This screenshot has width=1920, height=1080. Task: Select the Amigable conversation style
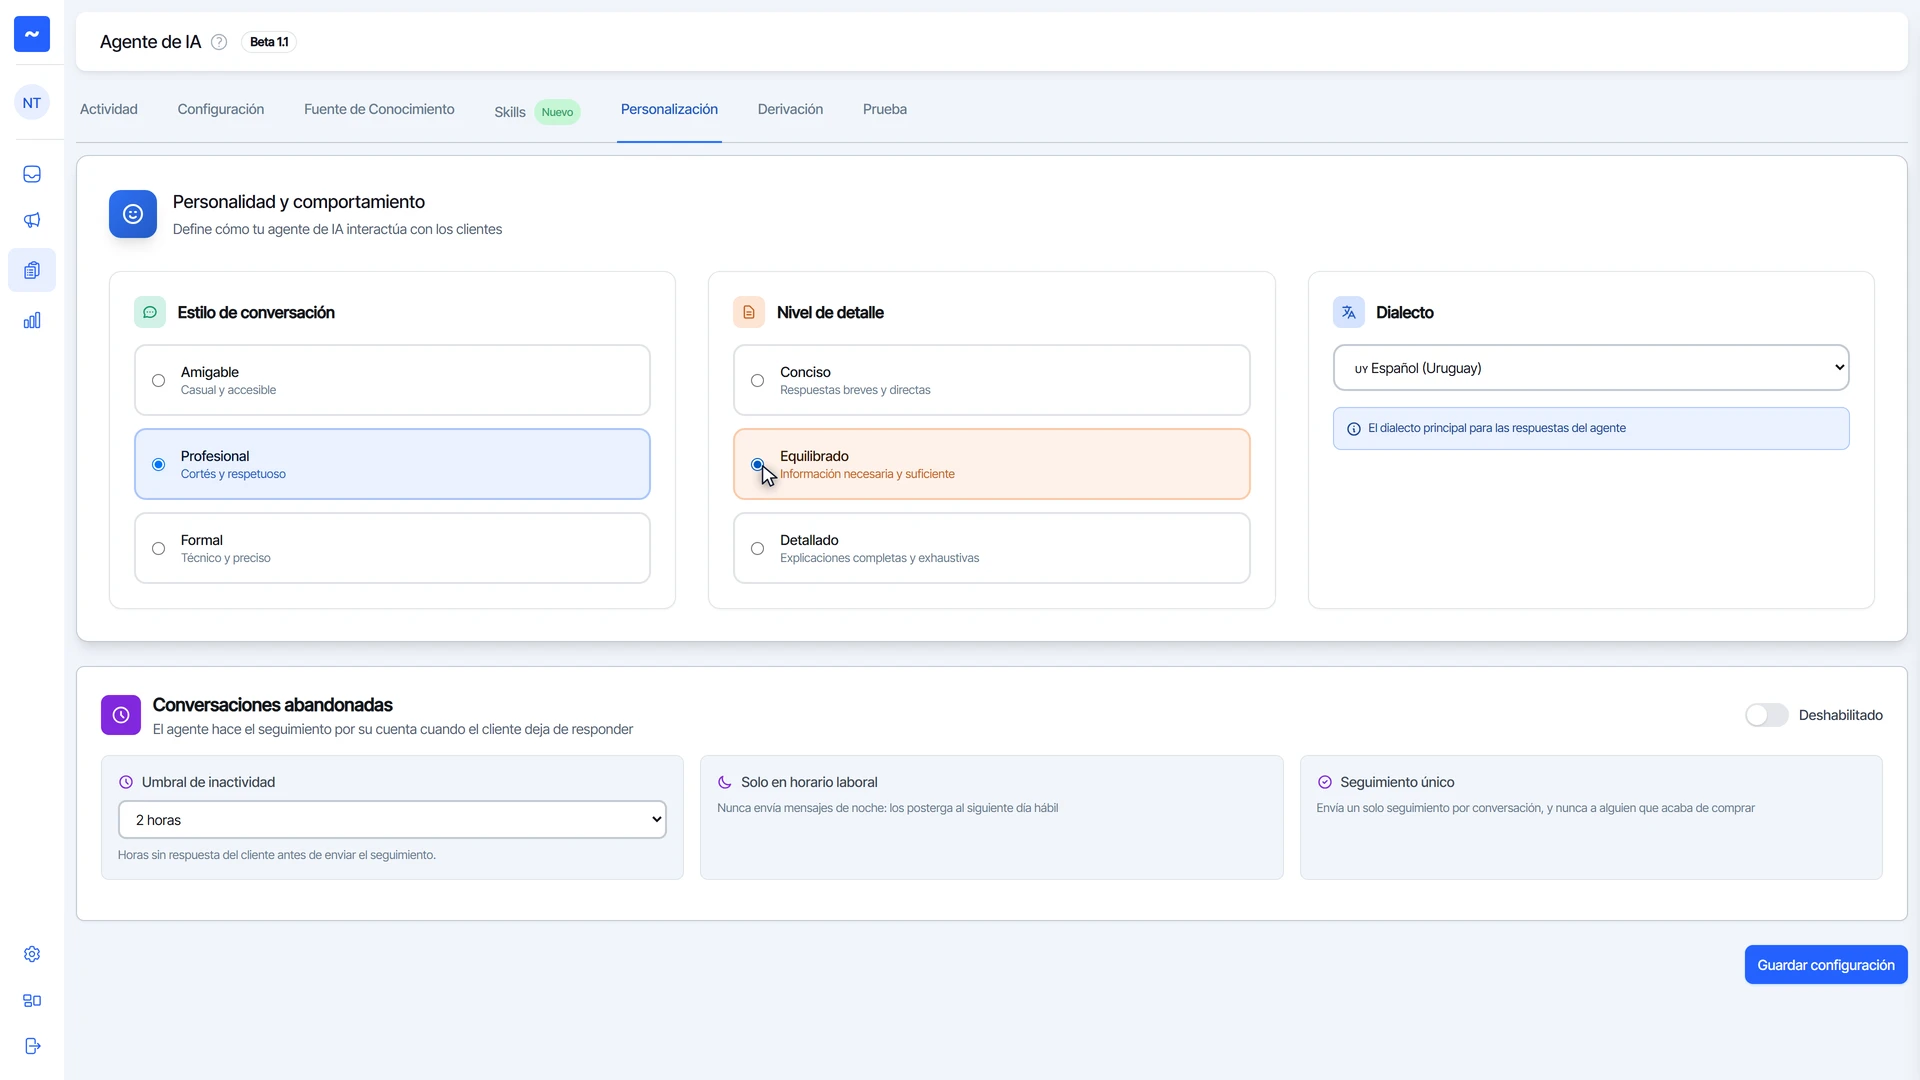coord(392,380)
